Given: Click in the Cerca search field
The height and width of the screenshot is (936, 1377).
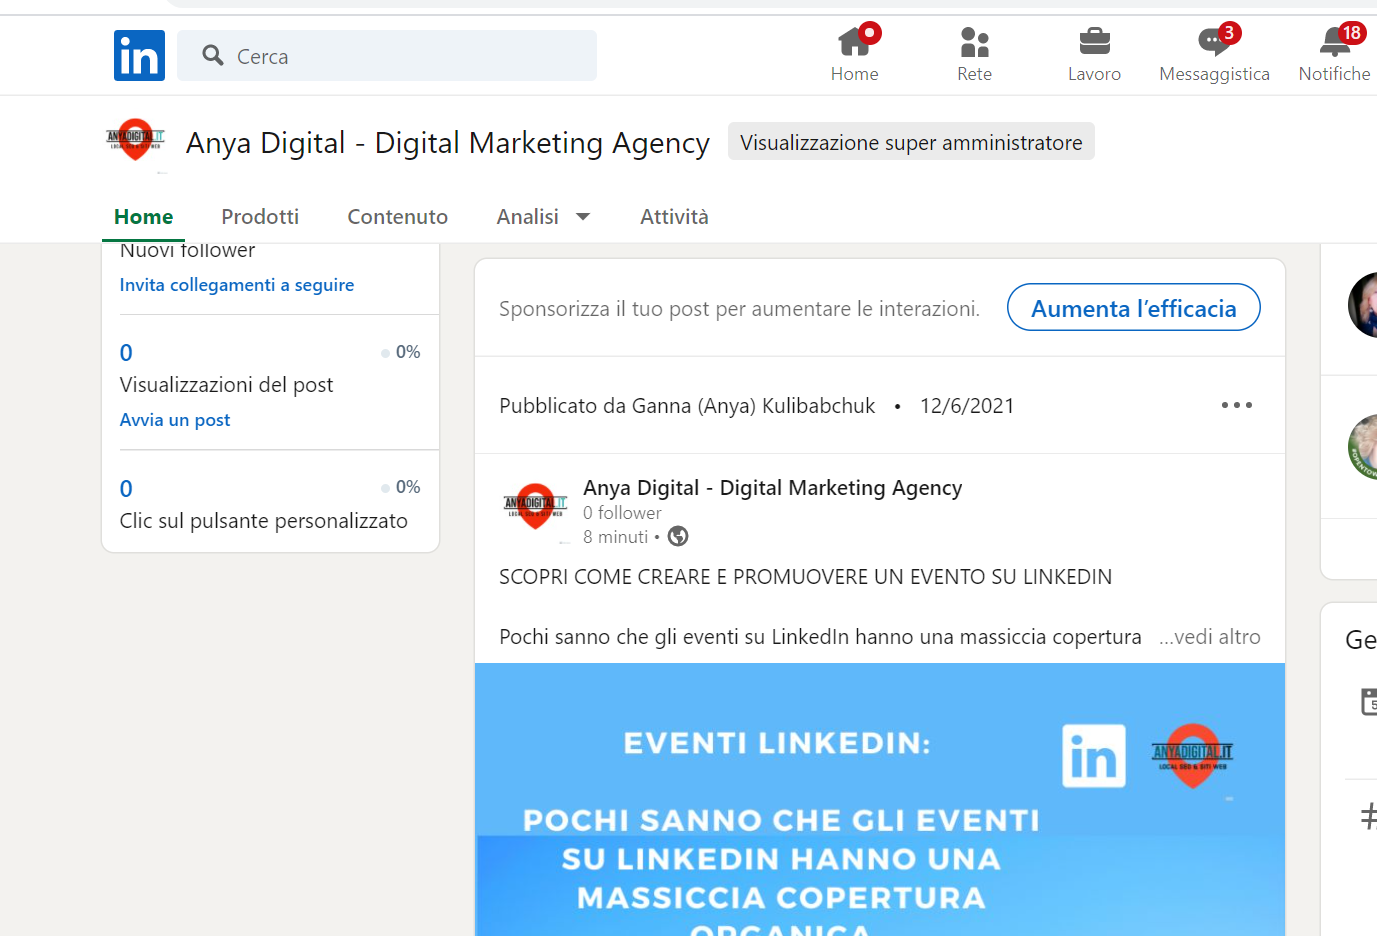Looking at the screenshot, I should point(400,56).
